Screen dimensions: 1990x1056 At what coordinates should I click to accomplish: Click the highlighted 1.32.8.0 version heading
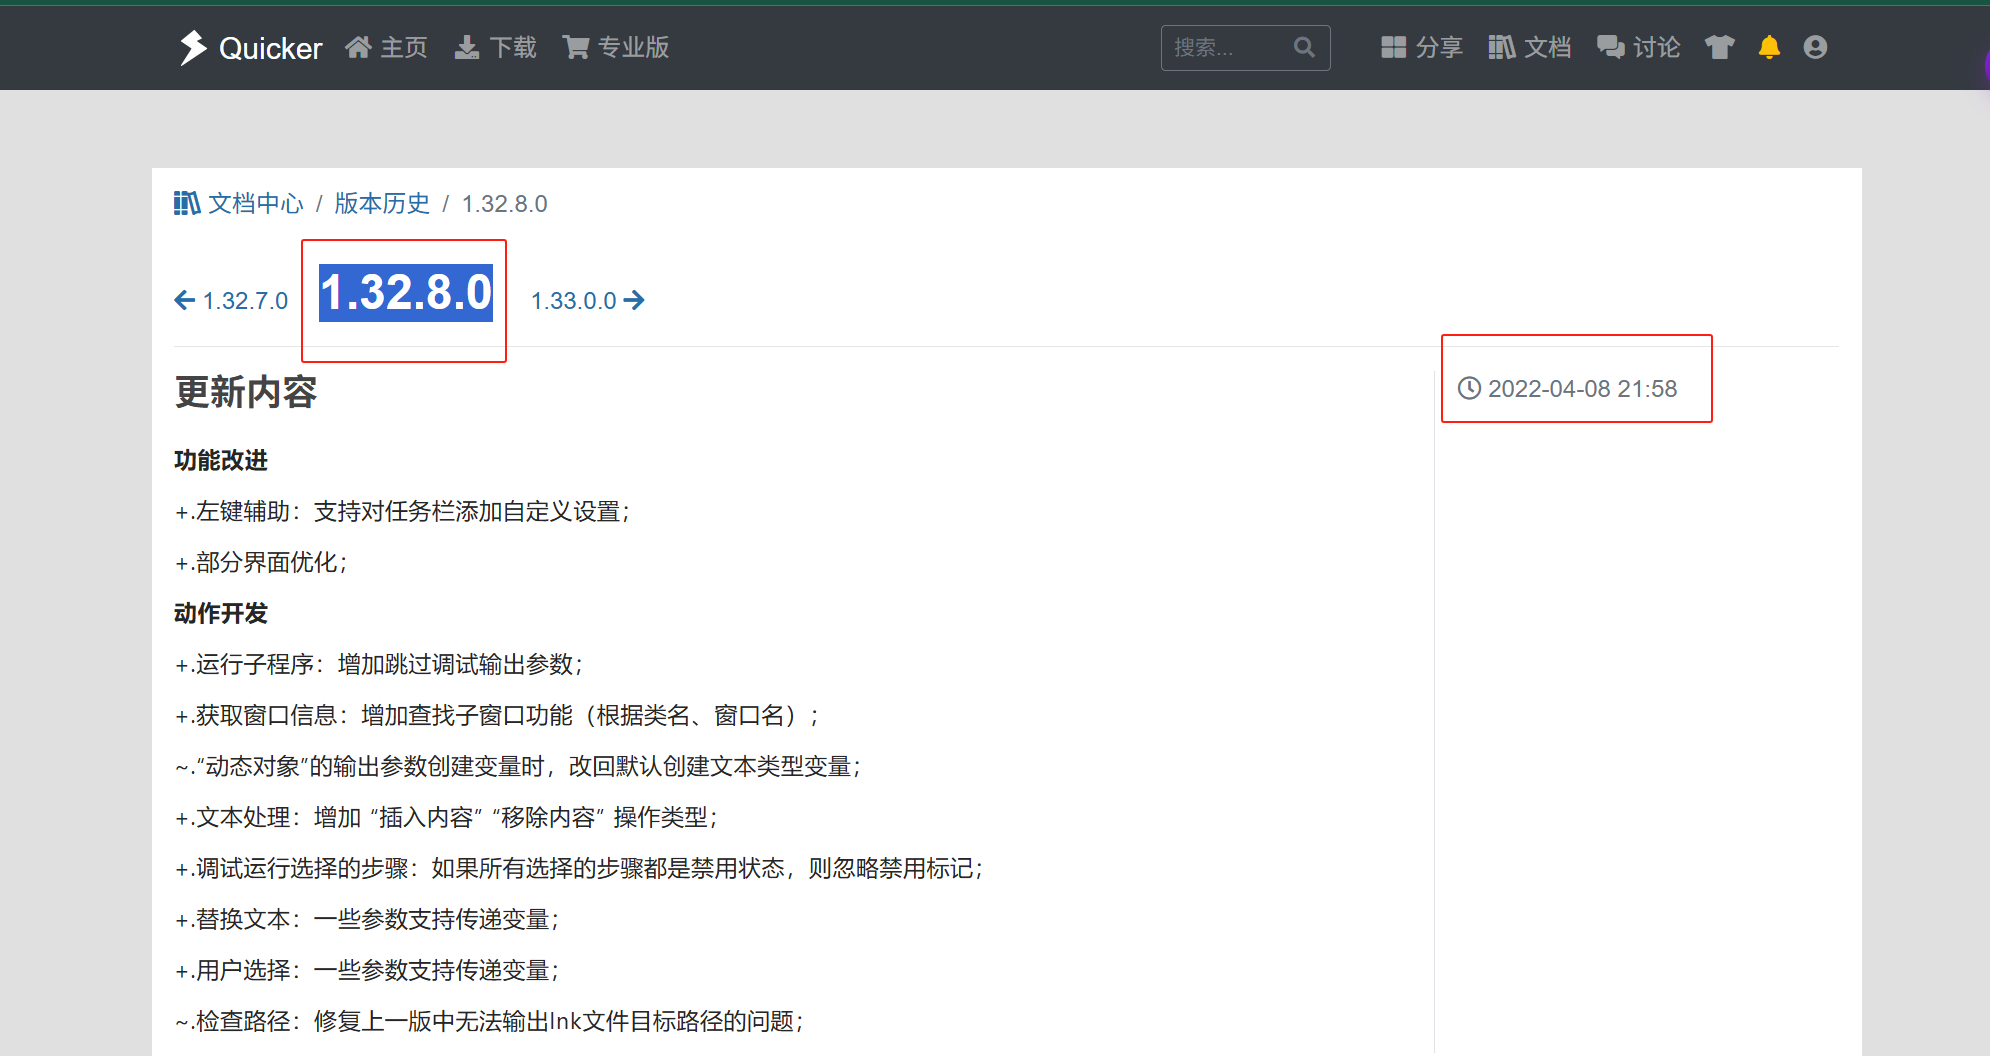pos(406,293)
